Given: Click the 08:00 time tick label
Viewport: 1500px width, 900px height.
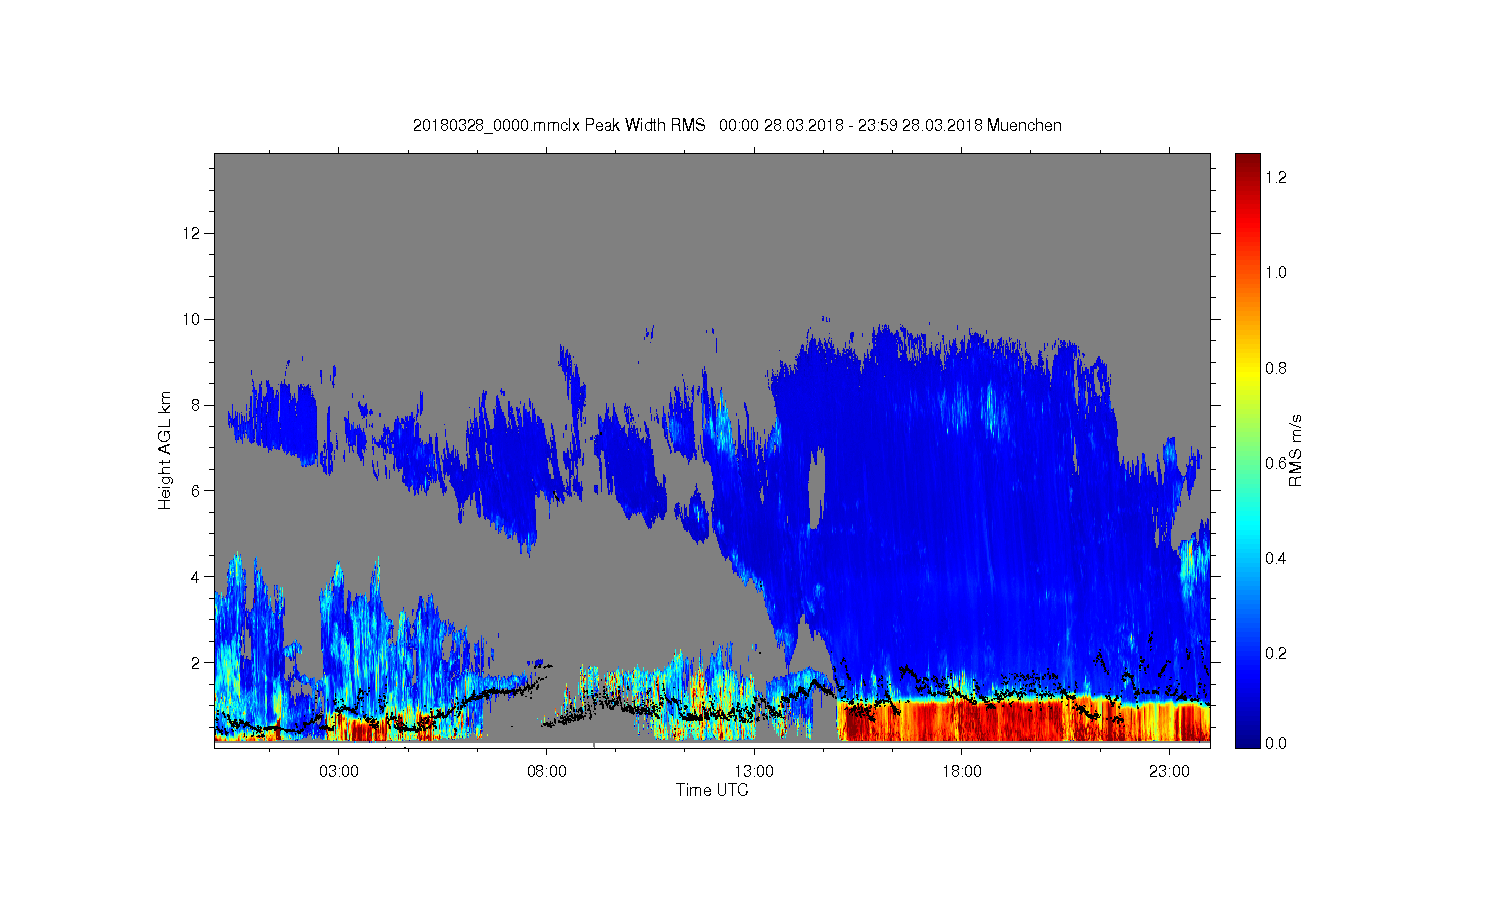Looking at the screenshot, I should pos(546,772).
